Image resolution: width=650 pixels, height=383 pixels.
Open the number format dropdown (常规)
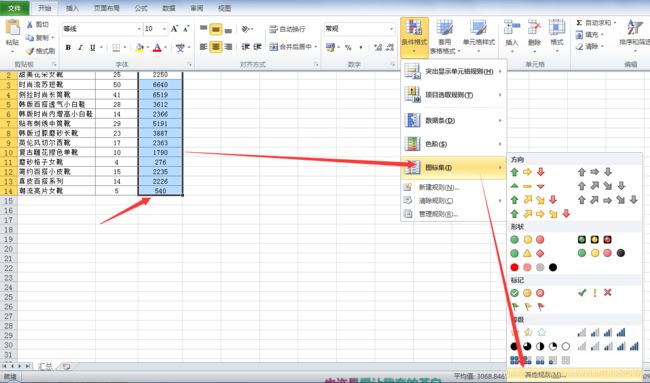391,29
